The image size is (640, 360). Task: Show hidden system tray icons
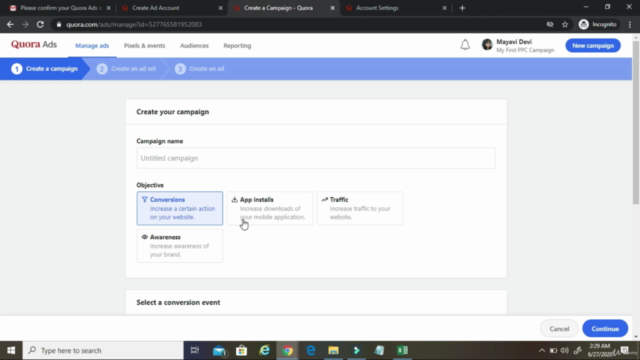542,350
